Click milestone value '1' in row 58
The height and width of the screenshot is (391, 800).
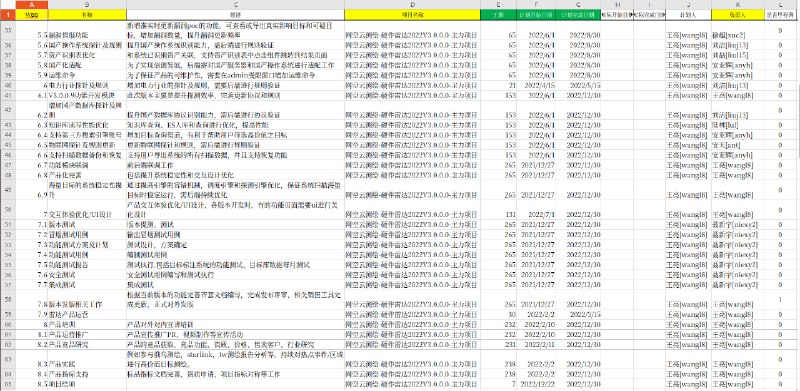(782, 300)
